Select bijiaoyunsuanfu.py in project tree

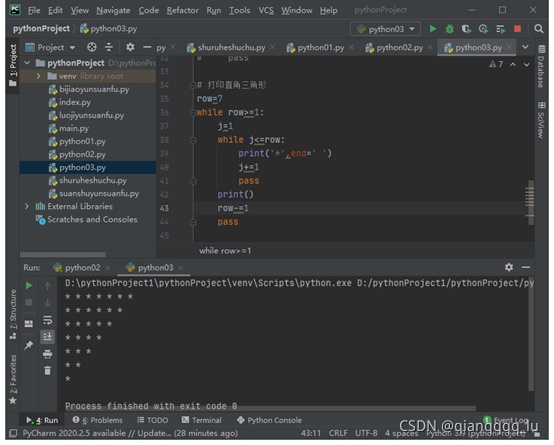[x=94, y=89]
